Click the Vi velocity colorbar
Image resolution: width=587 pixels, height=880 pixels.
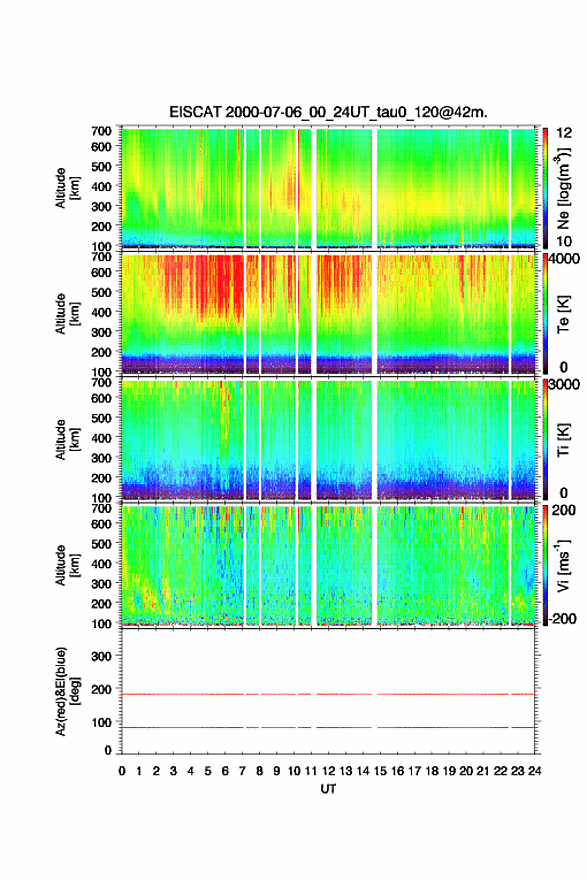pyautogui.click(x=545, y=565)
